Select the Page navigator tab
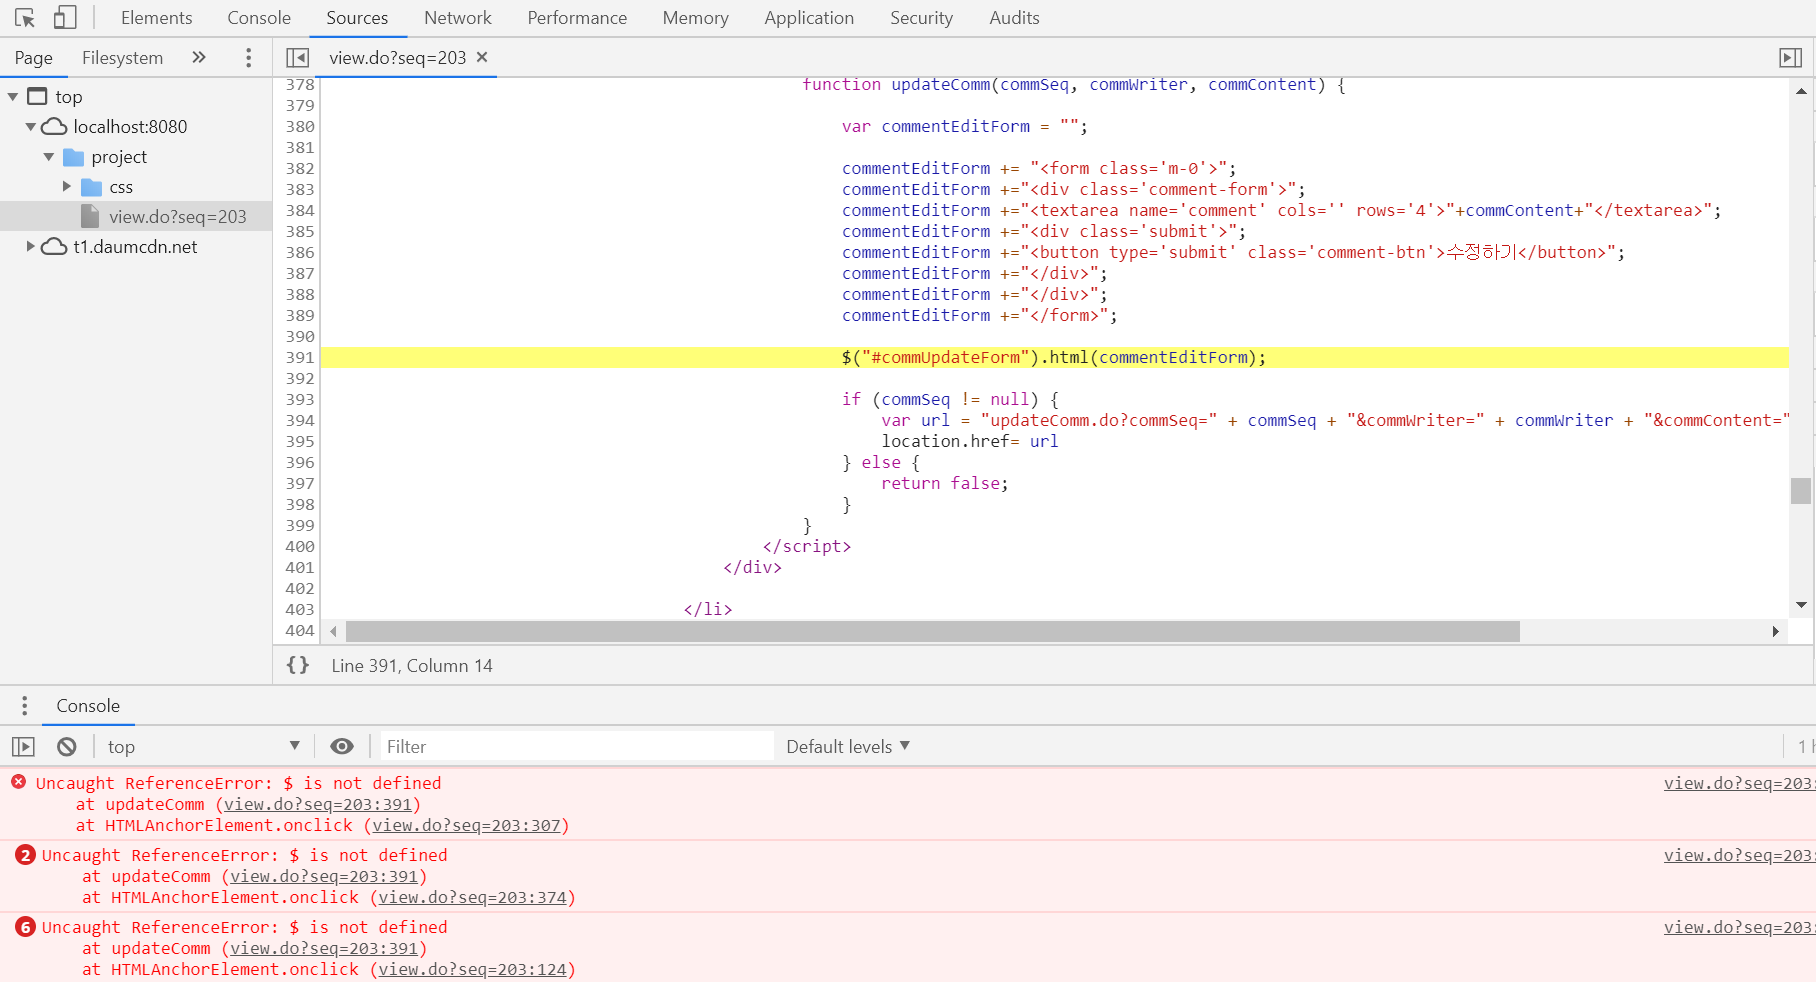 33,58
